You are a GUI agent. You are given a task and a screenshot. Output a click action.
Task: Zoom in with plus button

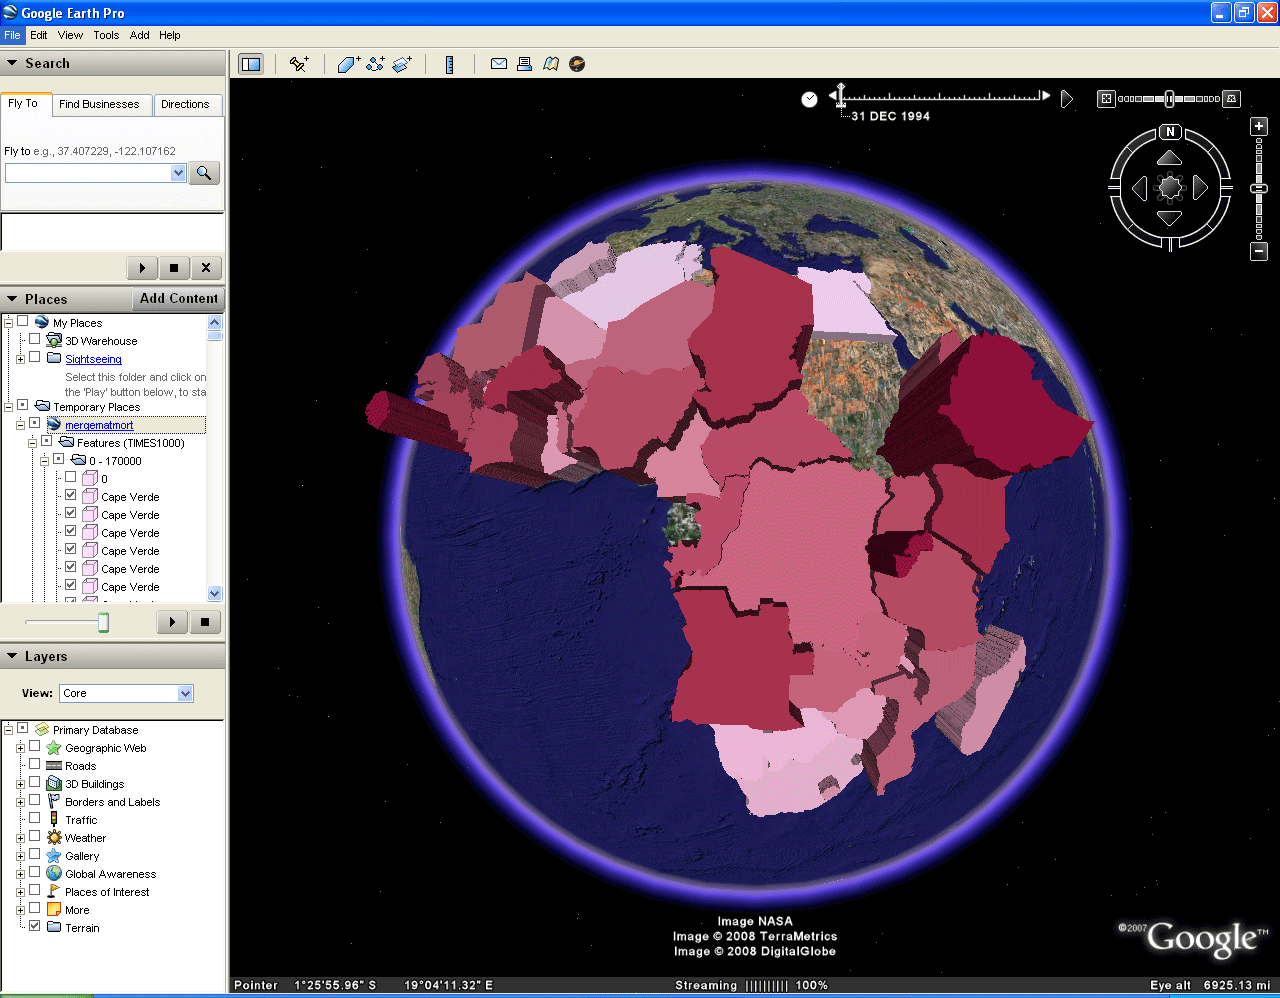pyautogui.click(x=1260, y=127)
